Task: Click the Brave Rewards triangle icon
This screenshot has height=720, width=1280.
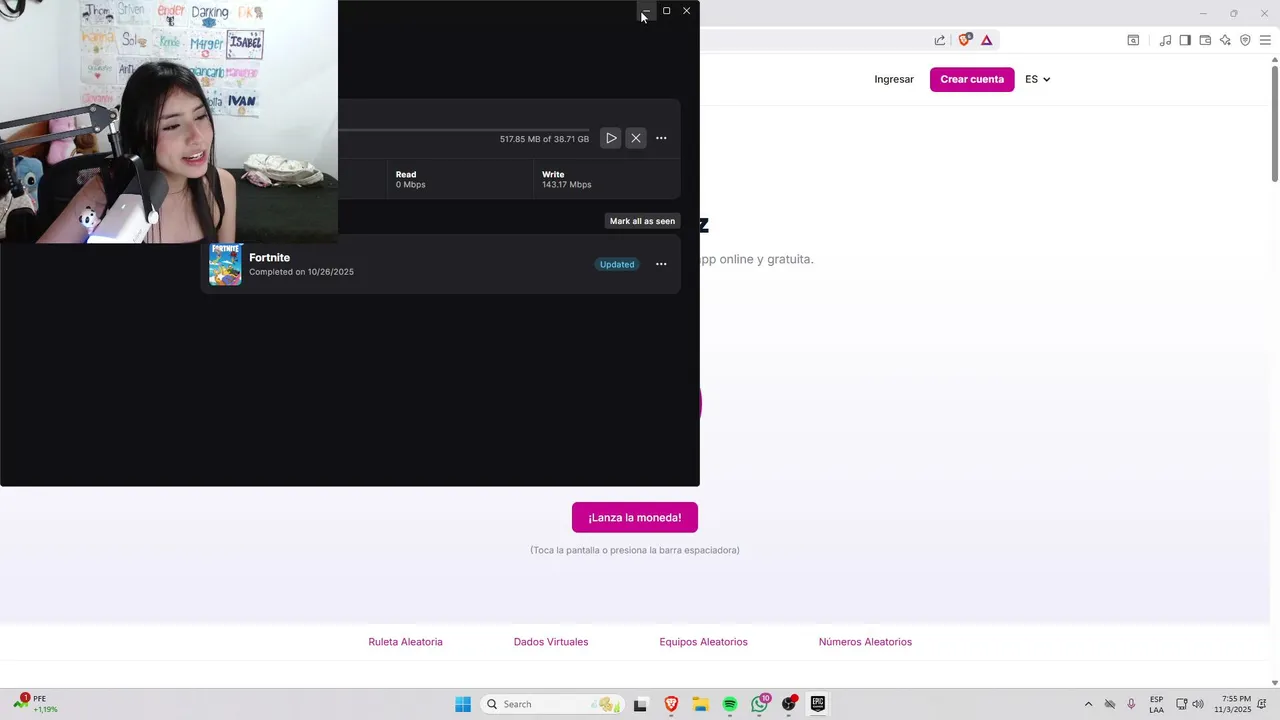Action: (x=986, y=40)
